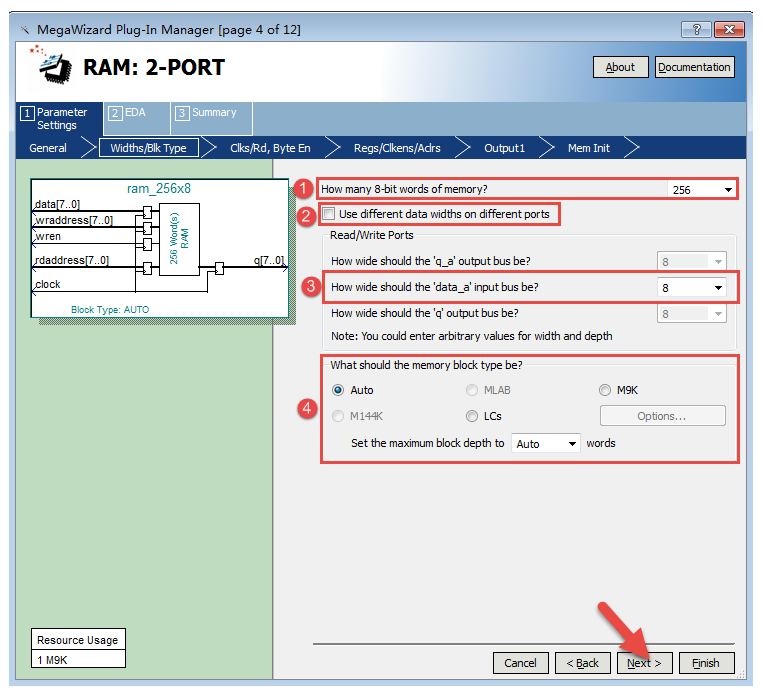The width and height of the screenshot is (764, 695).
Task: Click the Finish button
Action: click(706, 663)
